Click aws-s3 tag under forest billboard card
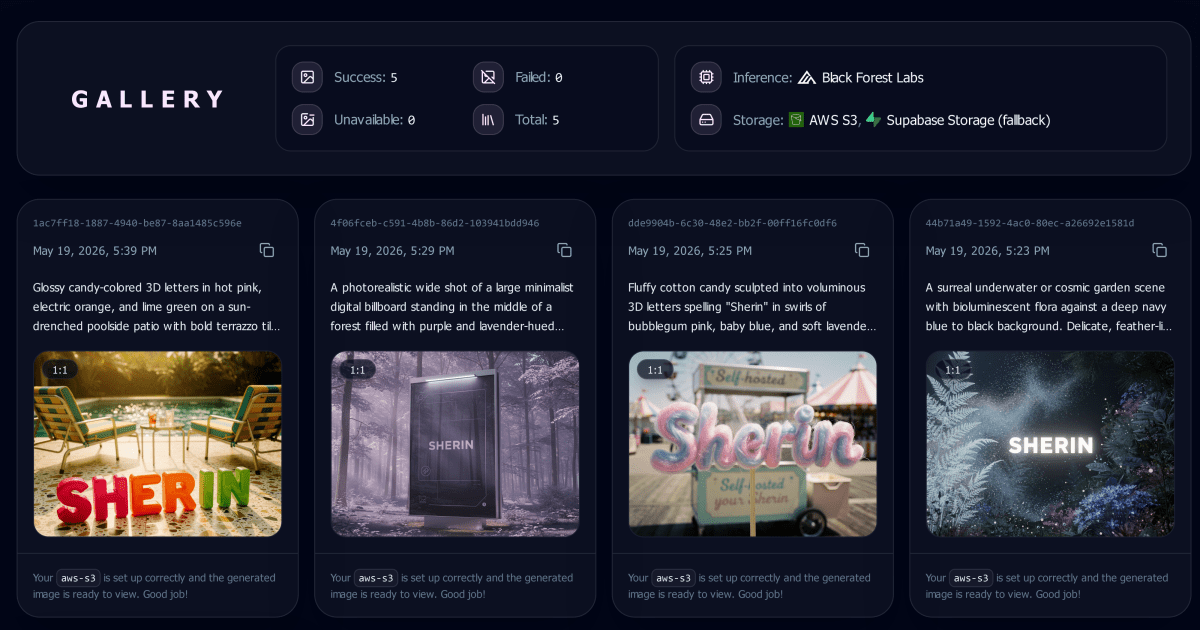 pyautogui.click(x=376, y=578)
